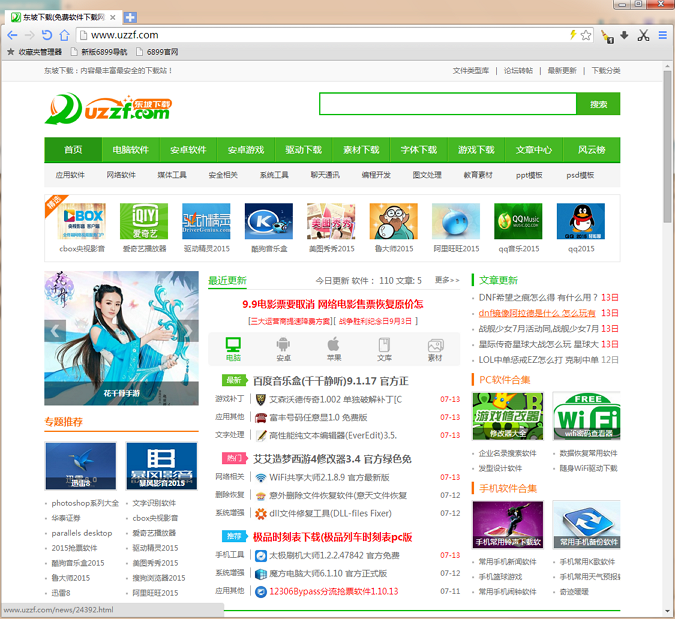Open 安卓游戏 in navigation bar
This screenshot has height=619, width=675.
point(246,150)
